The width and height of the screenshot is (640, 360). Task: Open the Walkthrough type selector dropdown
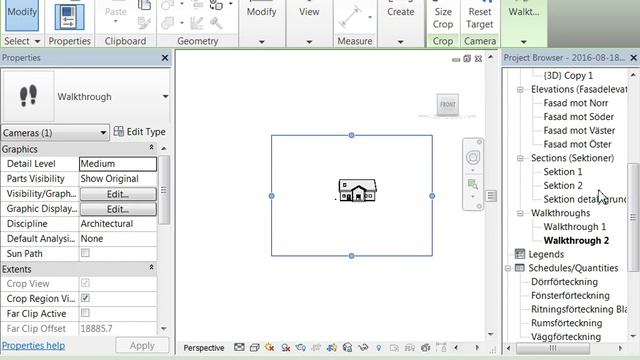(165, 97)
